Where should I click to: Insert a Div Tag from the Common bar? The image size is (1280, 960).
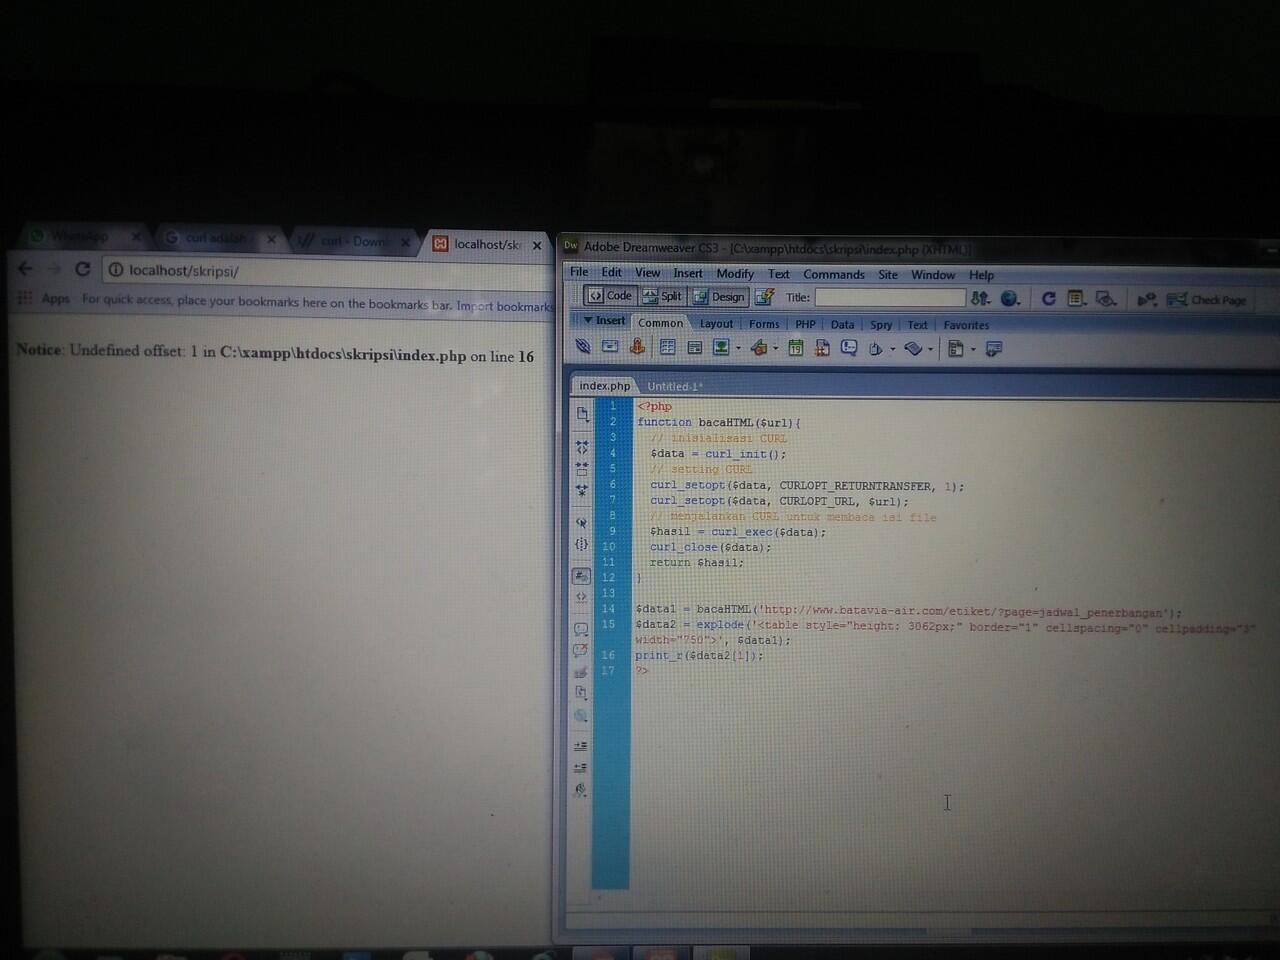[694, 348]
